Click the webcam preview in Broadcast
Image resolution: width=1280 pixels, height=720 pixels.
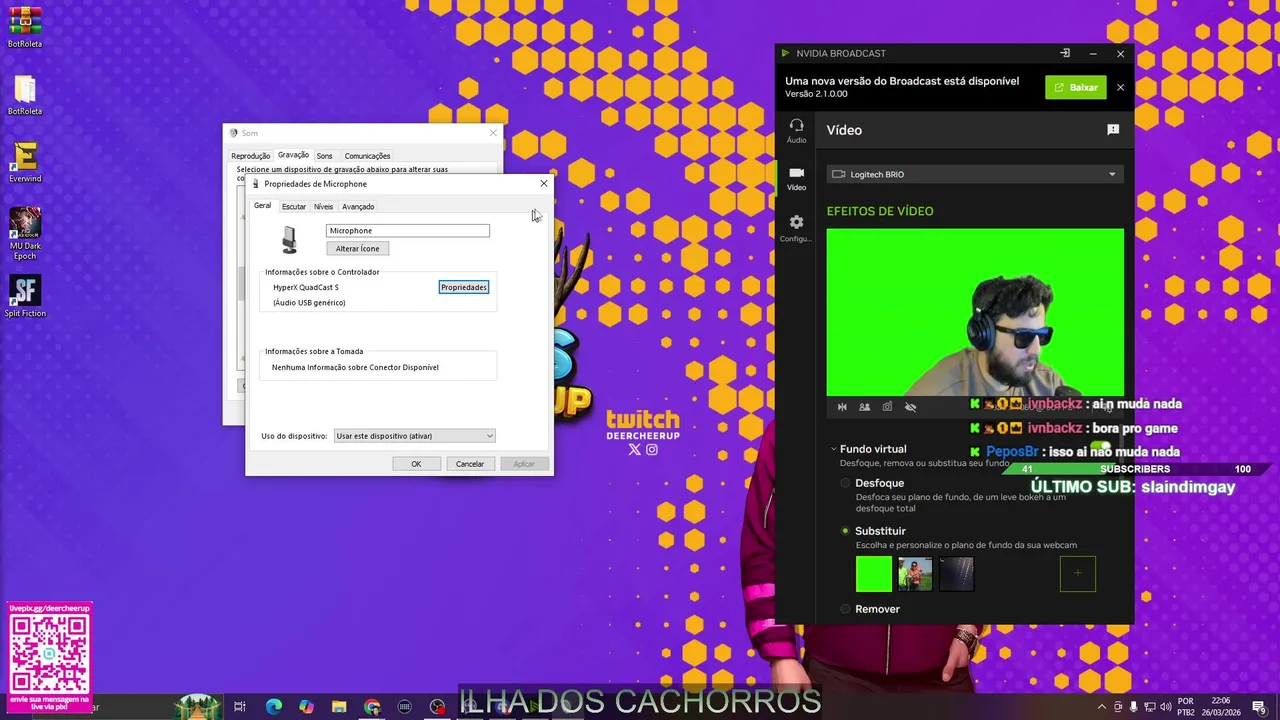(x=975, y=313)
